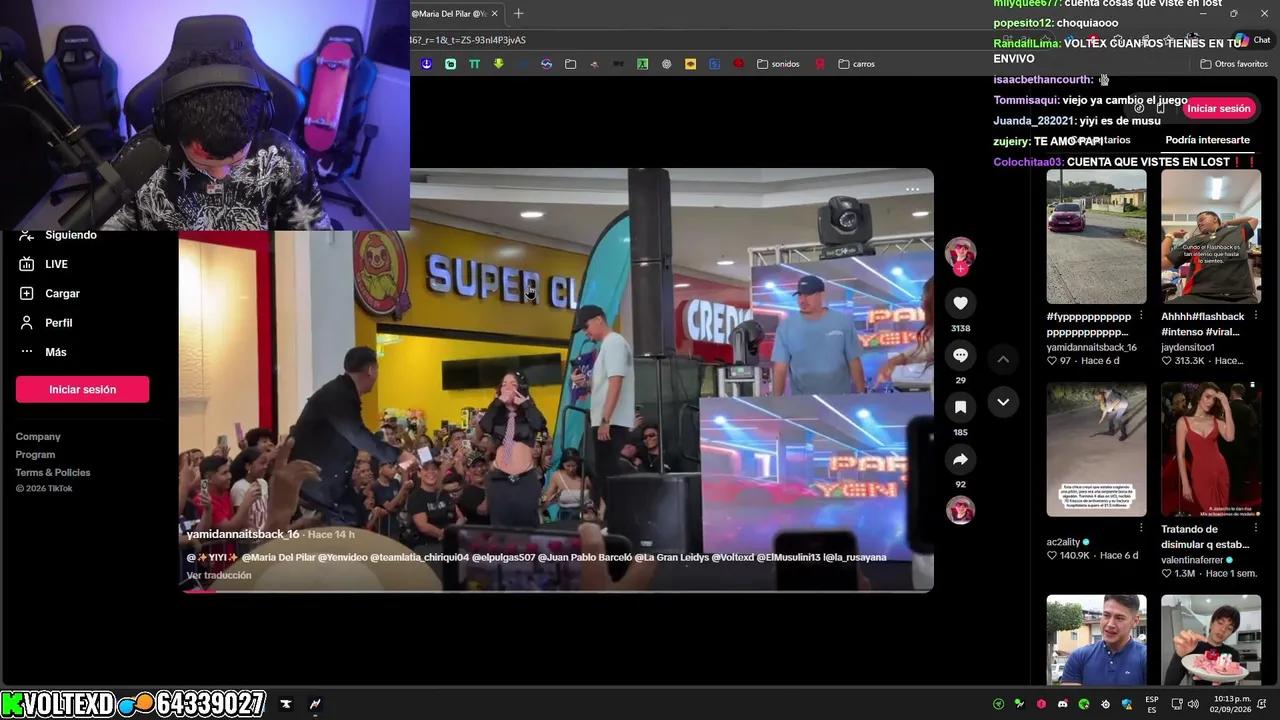Switch the ESP ES input language
1280x720 pixels.
(x=1152, y=704)
